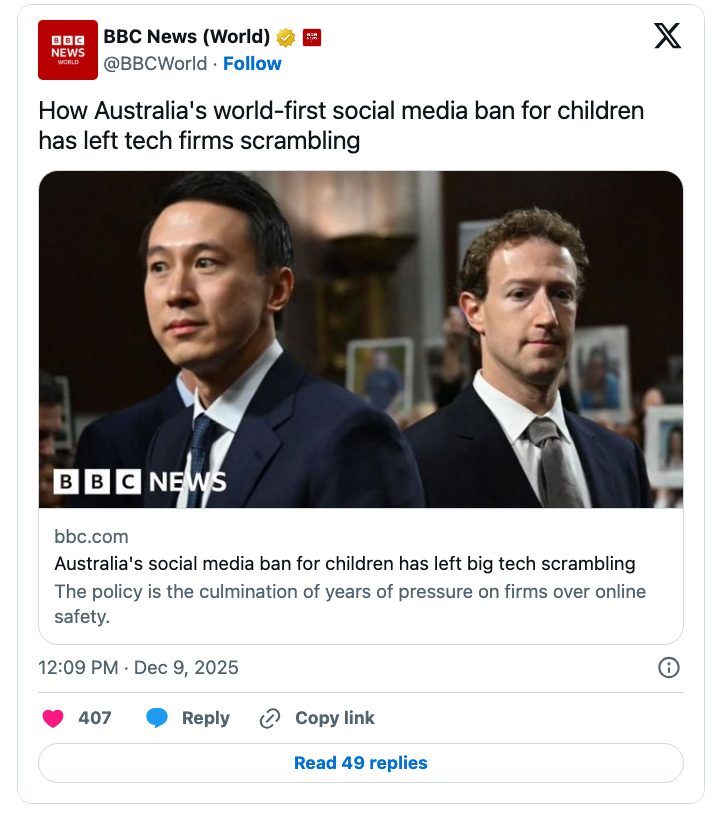Open the article preview photo
This screenshot has width=717, height=813.
tap(361, 339)
